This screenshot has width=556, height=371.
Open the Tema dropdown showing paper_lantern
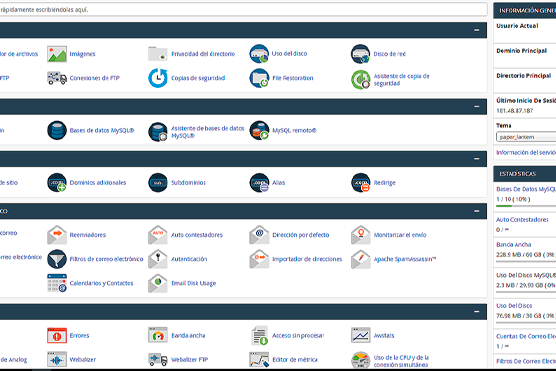(526, 137)
